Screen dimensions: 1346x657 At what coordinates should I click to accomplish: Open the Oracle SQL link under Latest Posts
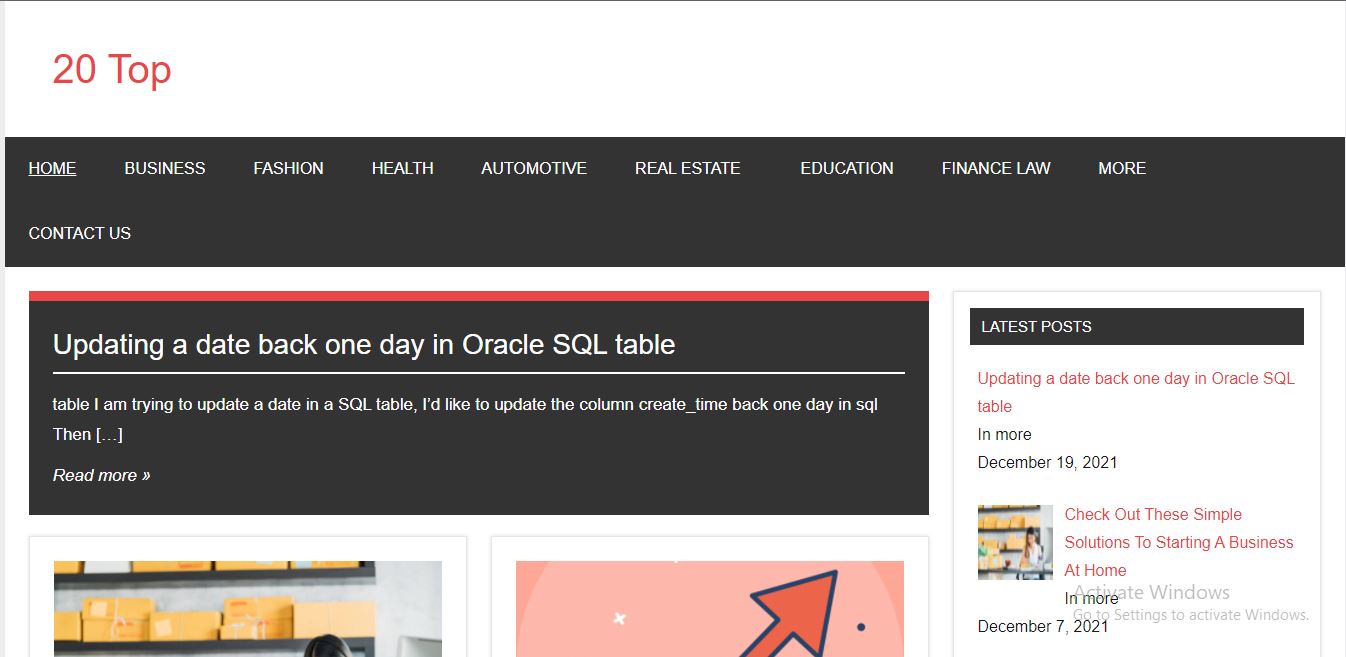click(1136, 392)
